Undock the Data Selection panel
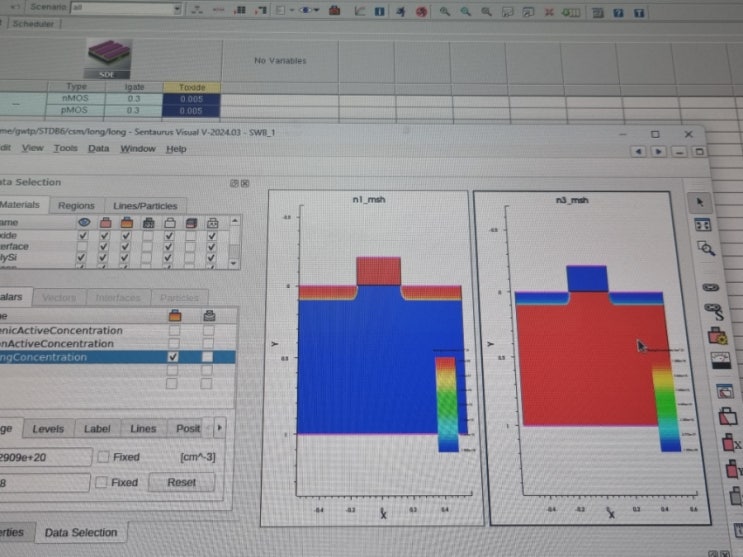The image size is (743, 557). (234, 183)
